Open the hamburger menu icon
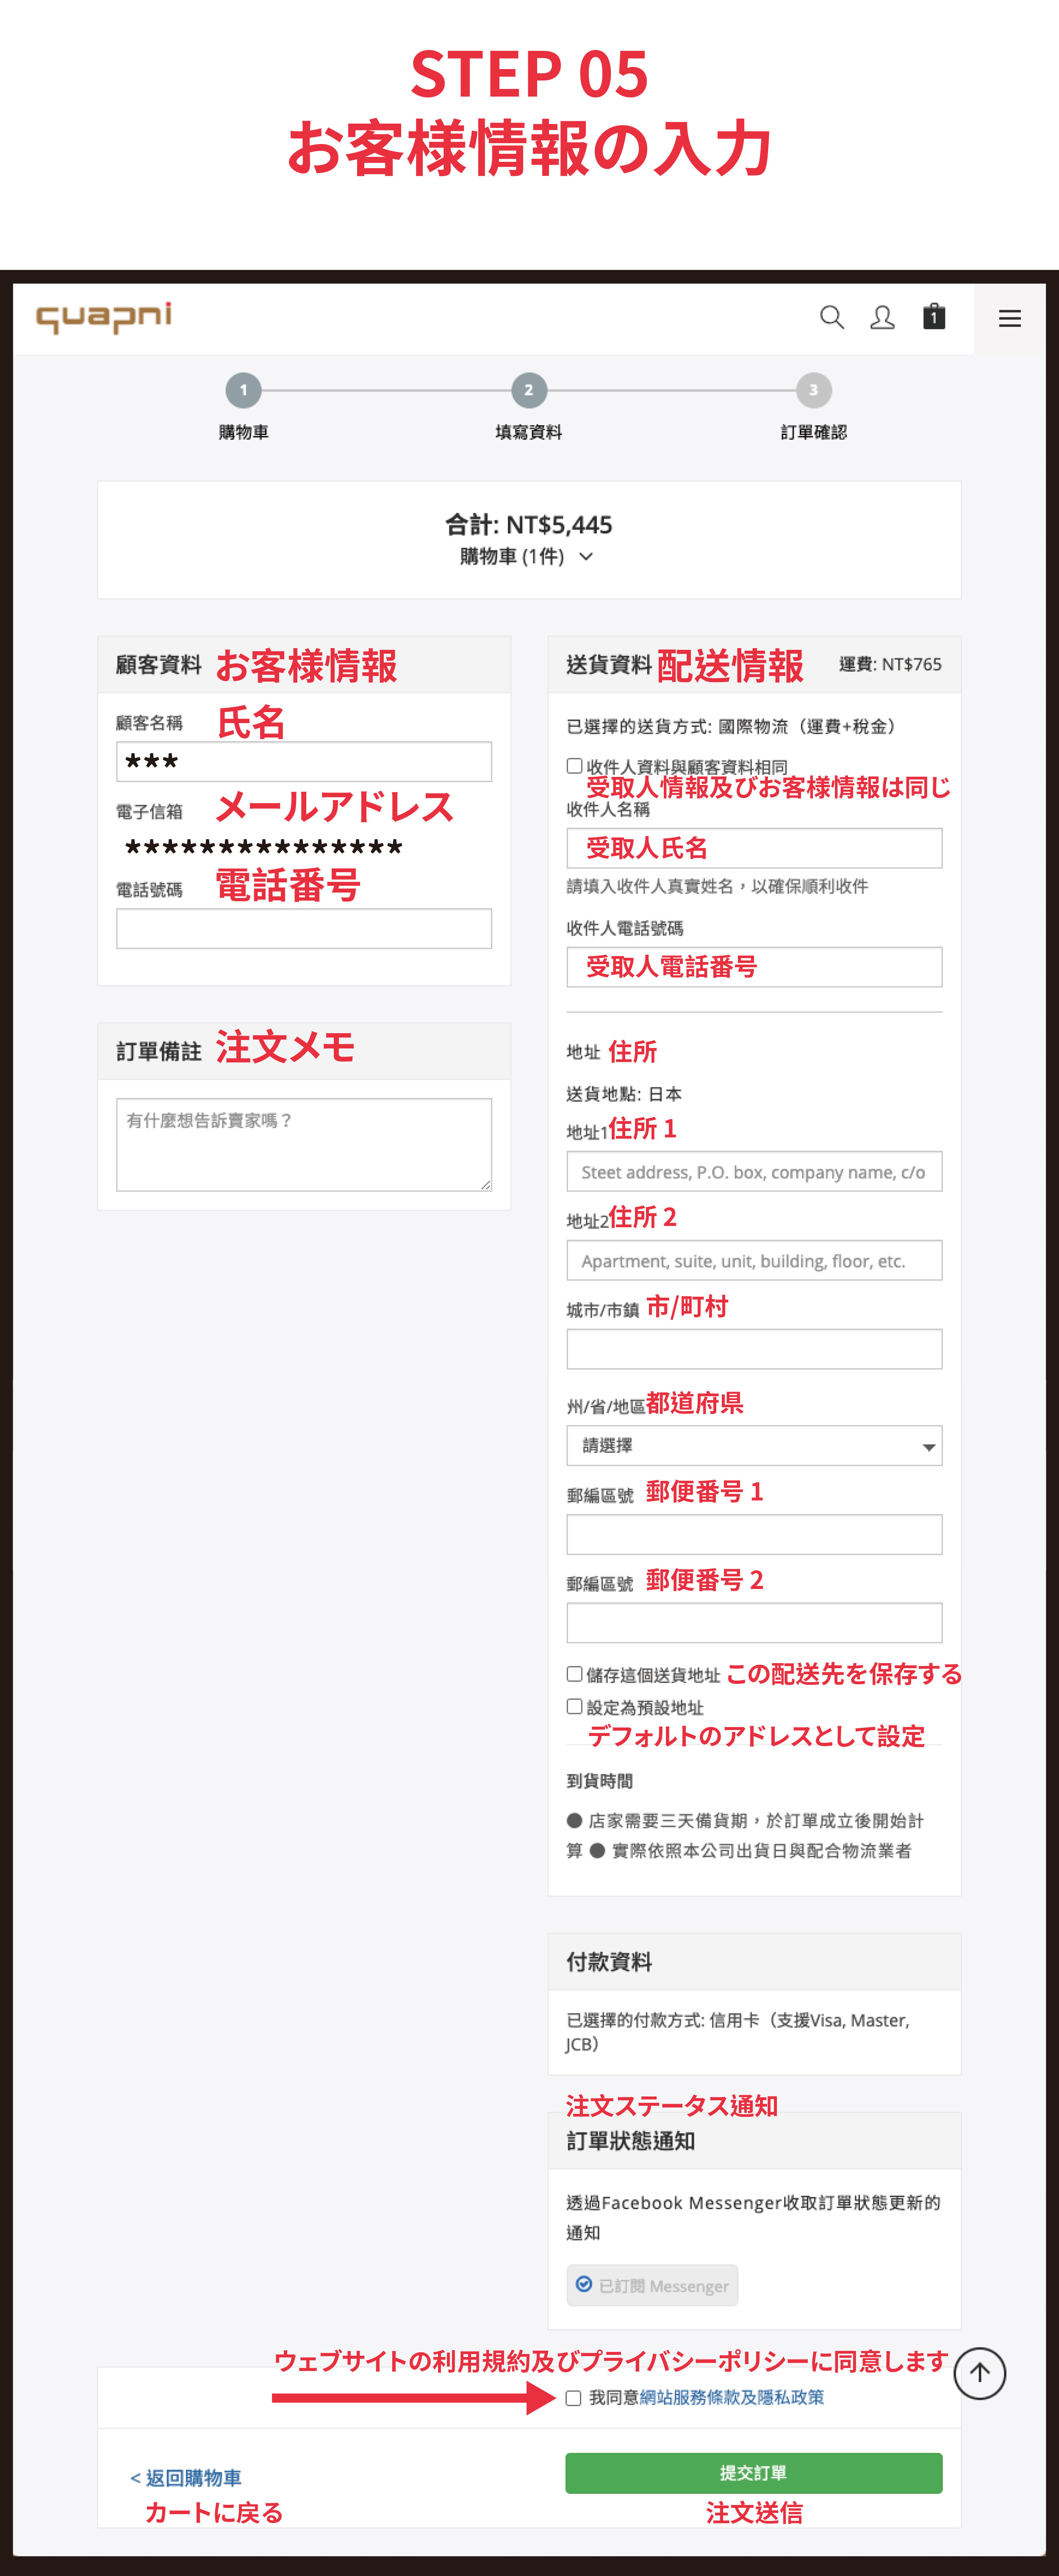This screenshot has width=1059, height=2576. tap(1009, 319)
